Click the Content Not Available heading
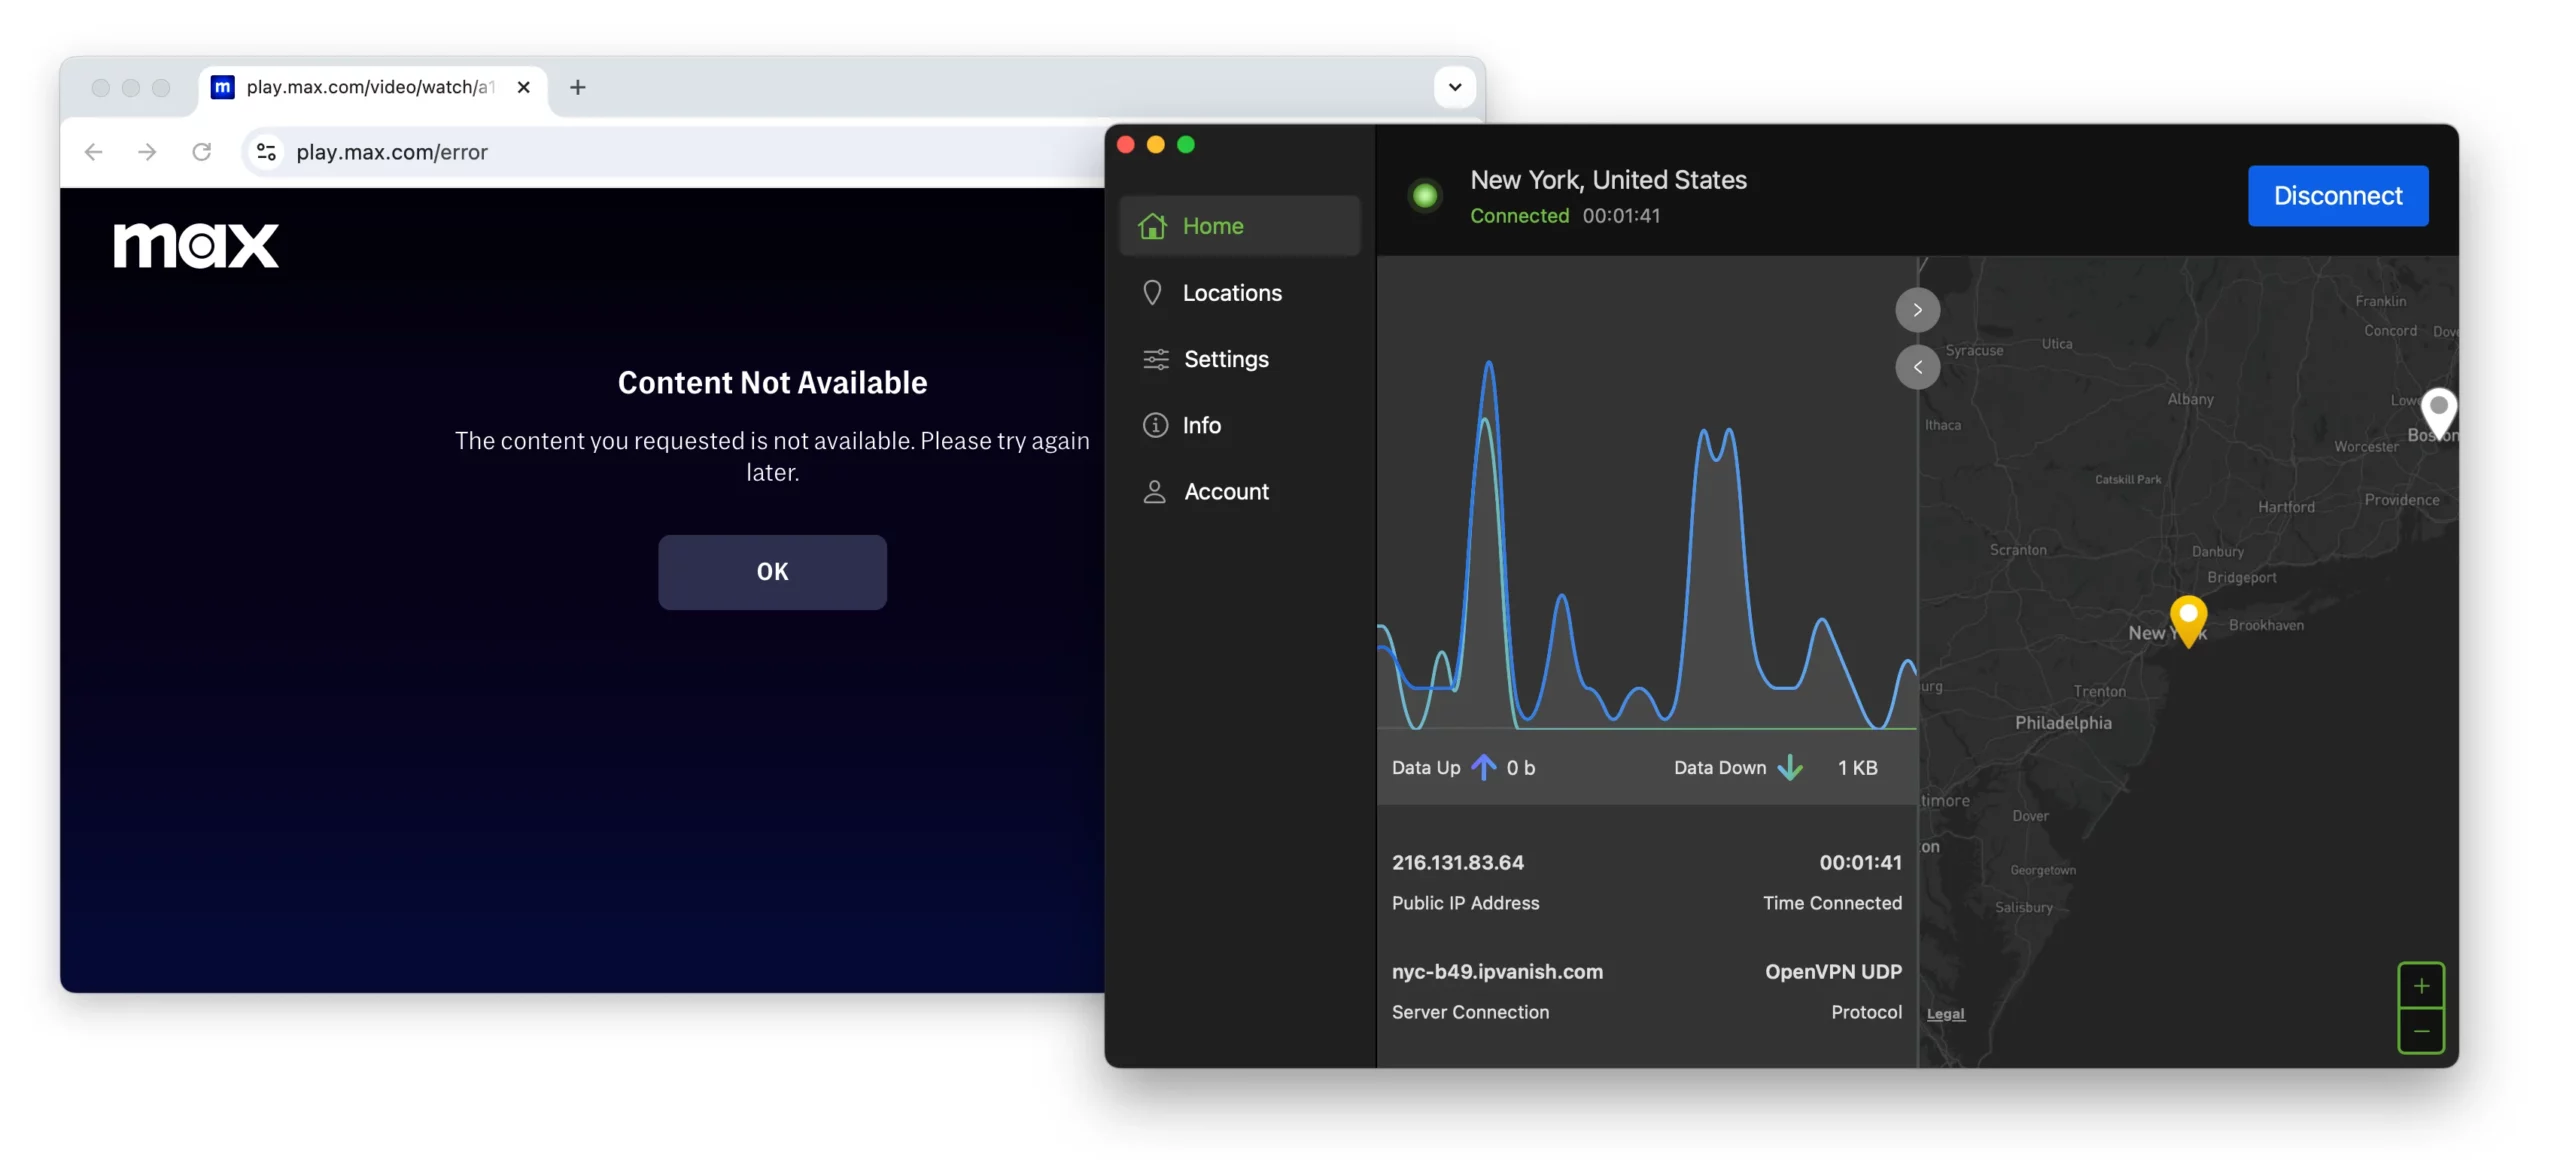This screenshot has width=2560, height=1160. click(x=772, y=383)
